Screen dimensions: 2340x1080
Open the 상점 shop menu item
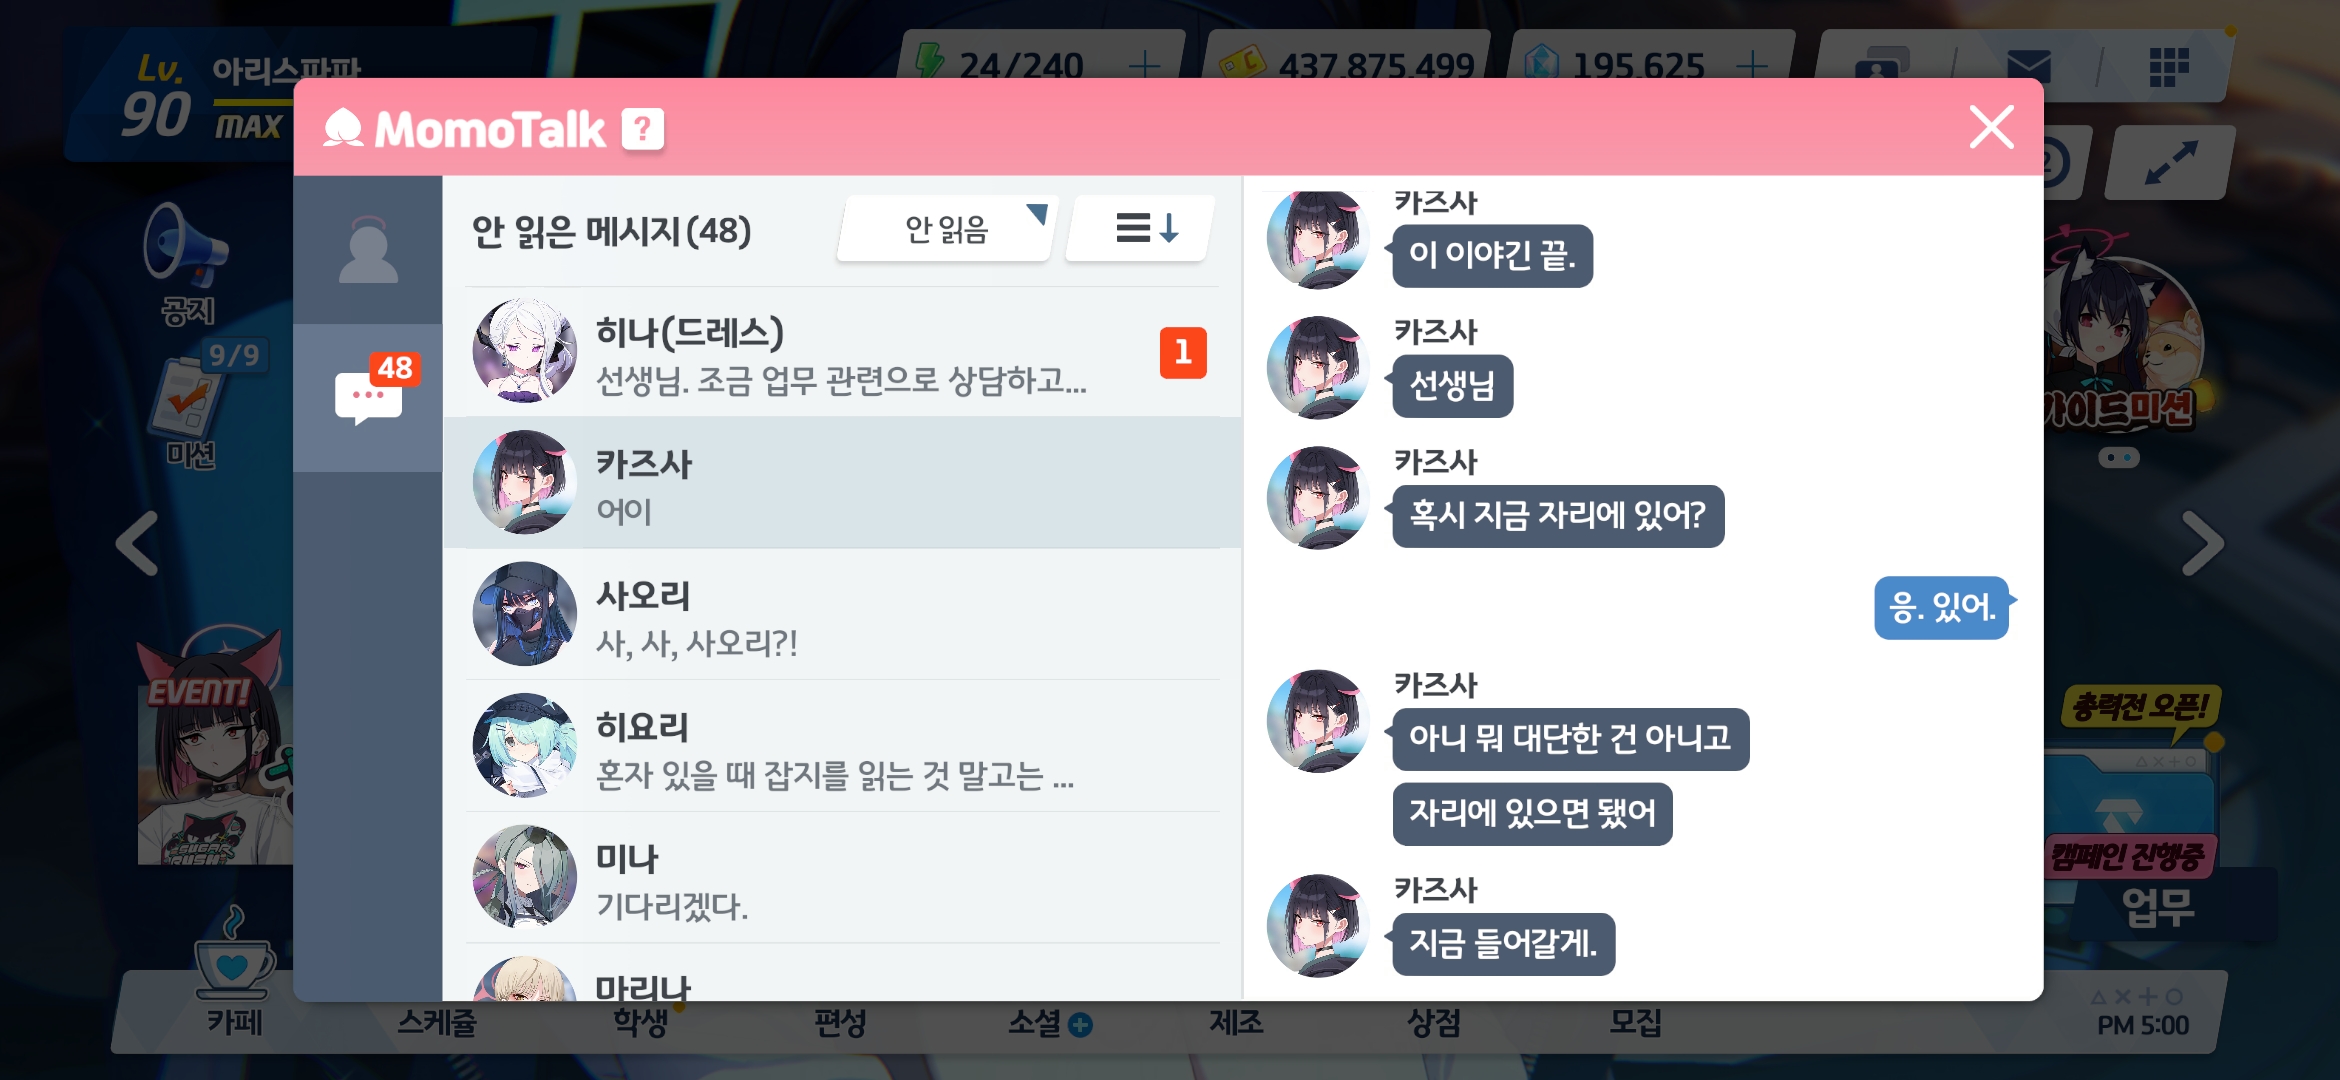click(x=1434, y=1023)
